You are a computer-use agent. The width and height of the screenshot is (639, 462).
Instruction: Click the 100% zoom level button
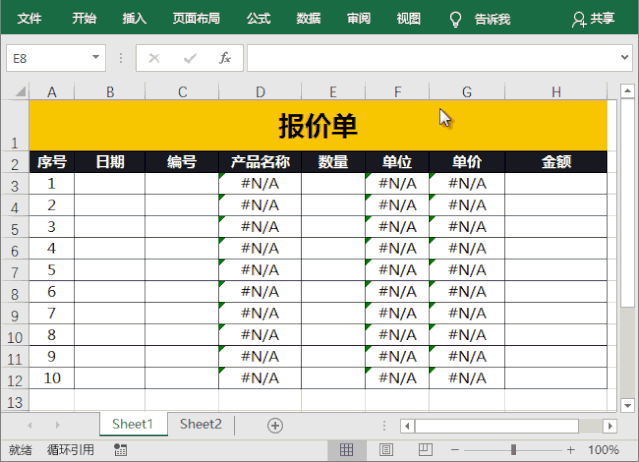pyautogui.click(x=604, y=450)
